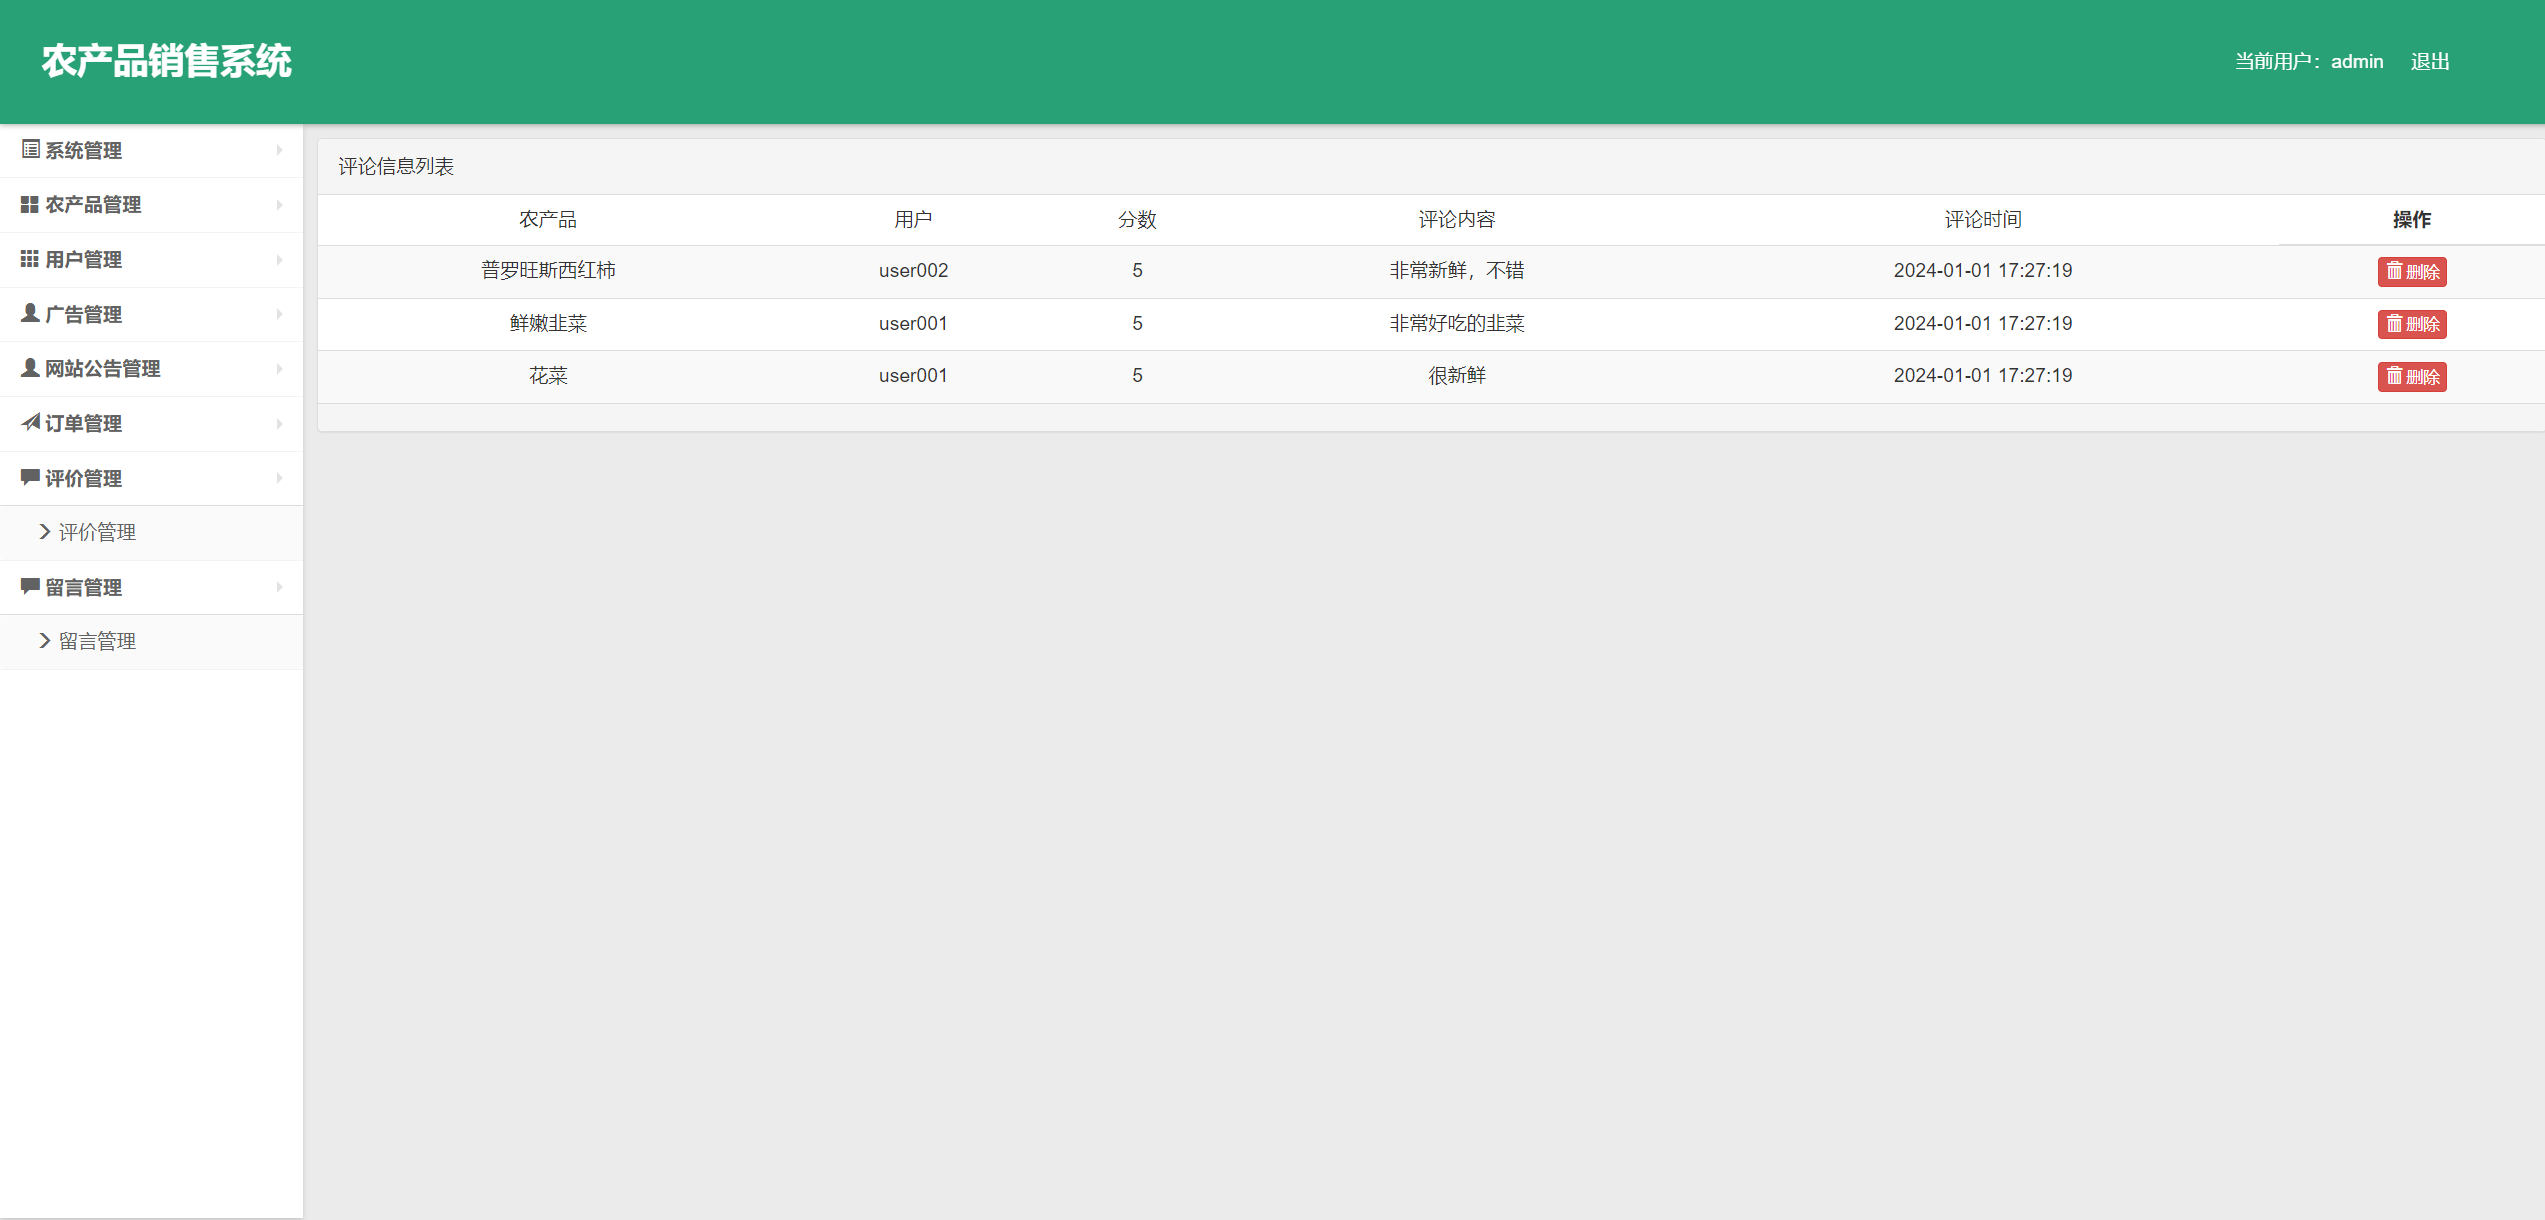Click the 农产品销售系统 site title
The image size is (2545, 1220).
tap(167, 62)
